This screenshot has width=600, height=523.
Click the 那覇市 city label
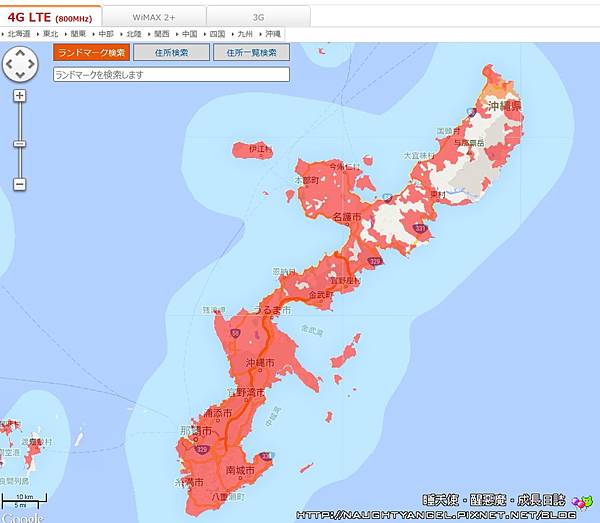click(196, 431)
